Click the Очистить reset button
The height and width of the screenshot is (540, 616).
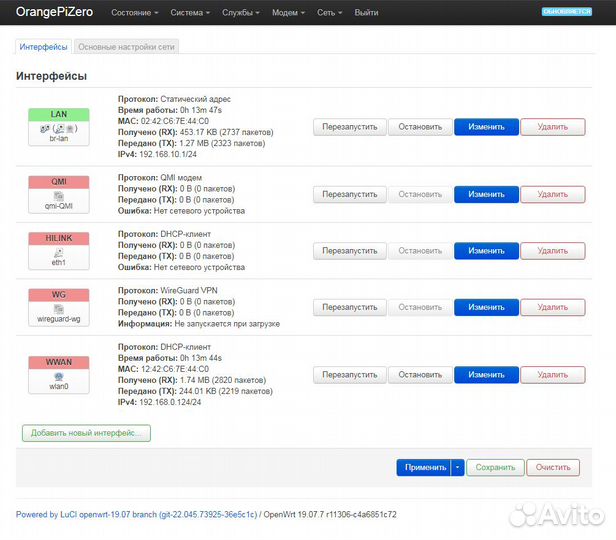tap(553, 468)
